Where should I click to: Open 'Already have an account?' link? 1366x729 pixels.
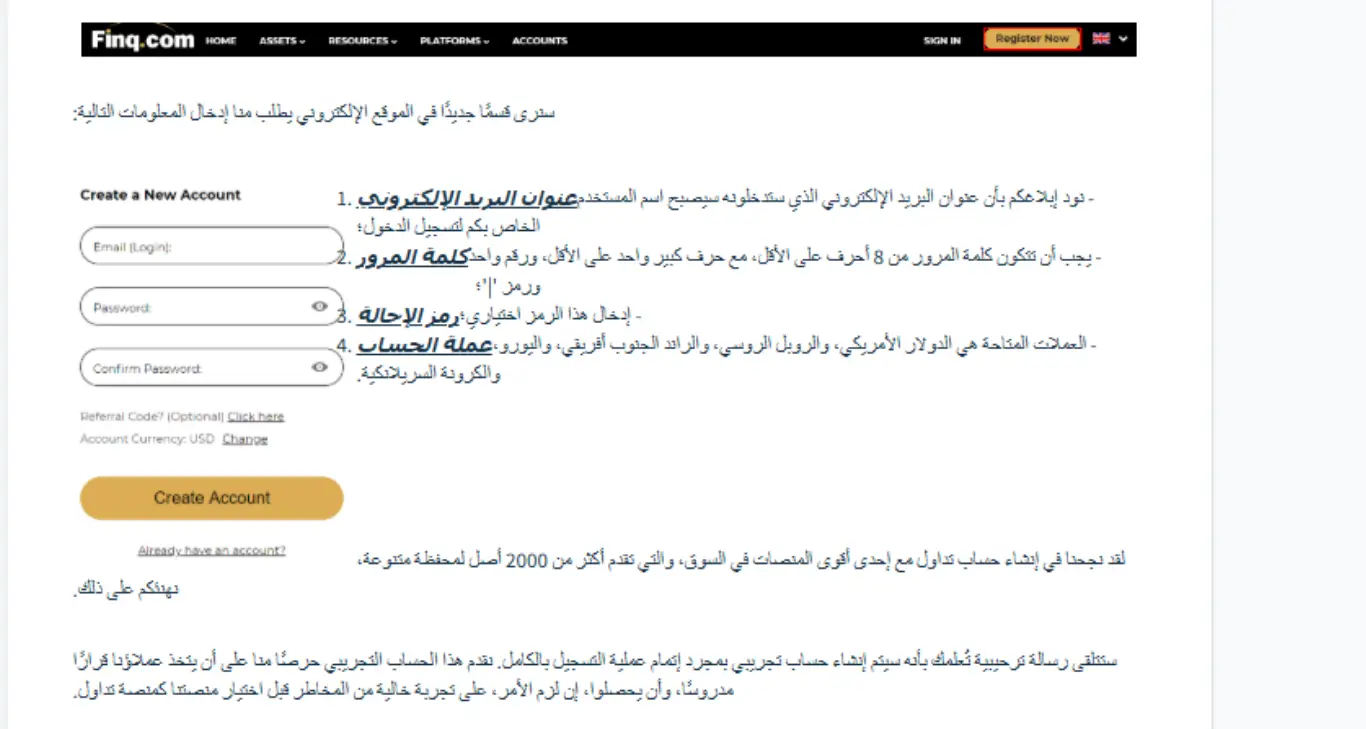coord(211,550)
